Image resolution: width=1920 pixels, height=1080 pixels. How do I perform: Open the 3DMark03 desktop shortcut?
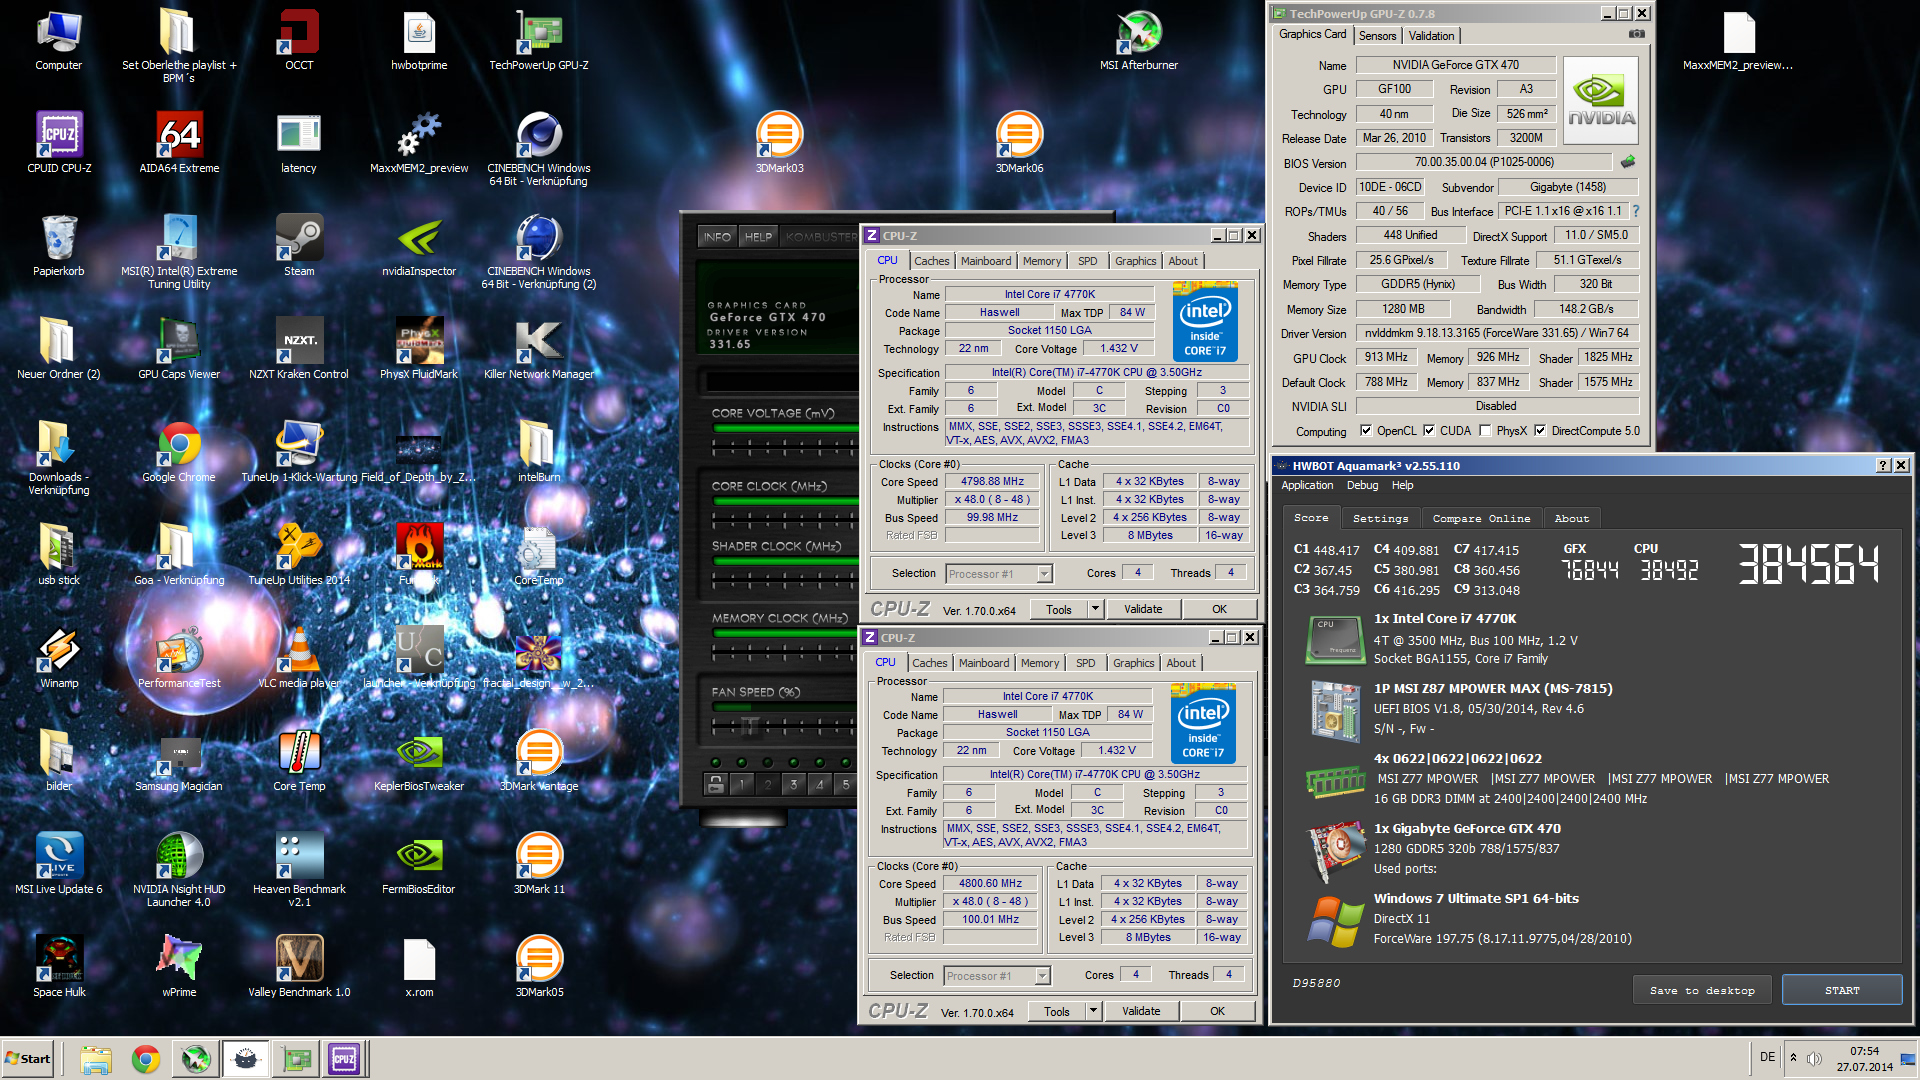pyautogui.click(x=779, y=144)
